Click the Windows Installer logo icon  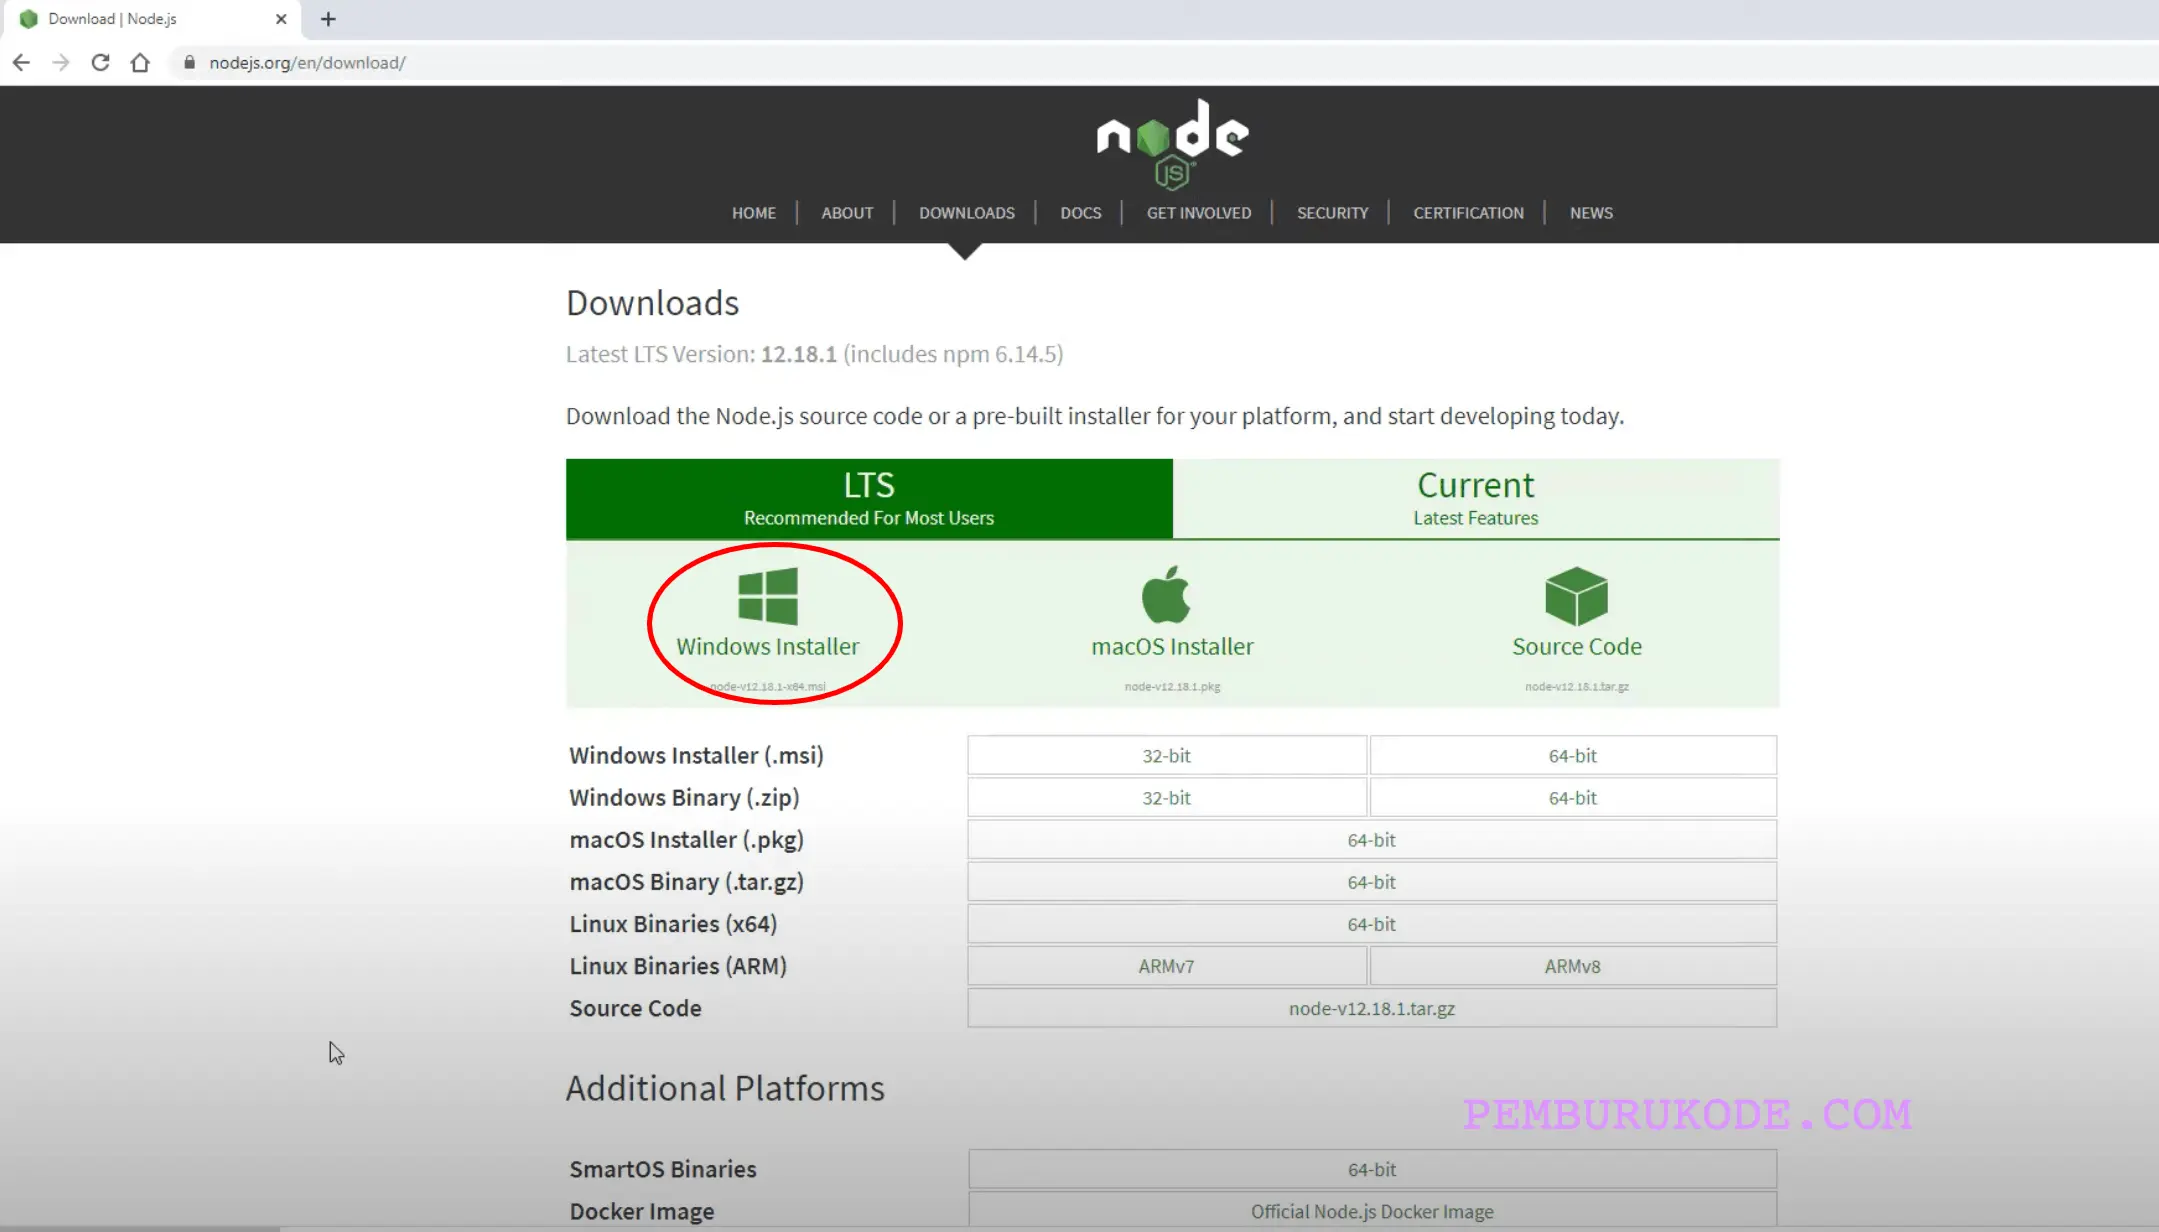[767, 596]
